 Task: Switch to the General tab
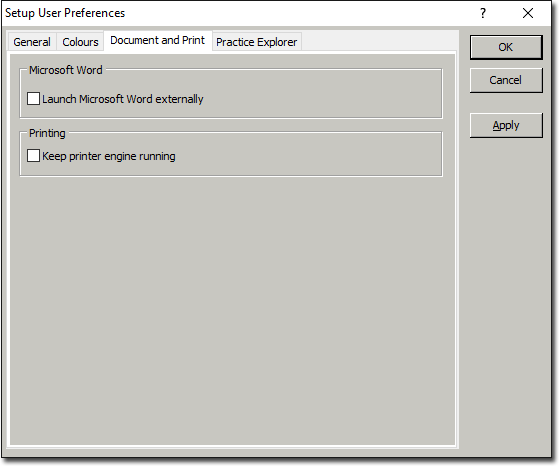[x=32, y=42]
